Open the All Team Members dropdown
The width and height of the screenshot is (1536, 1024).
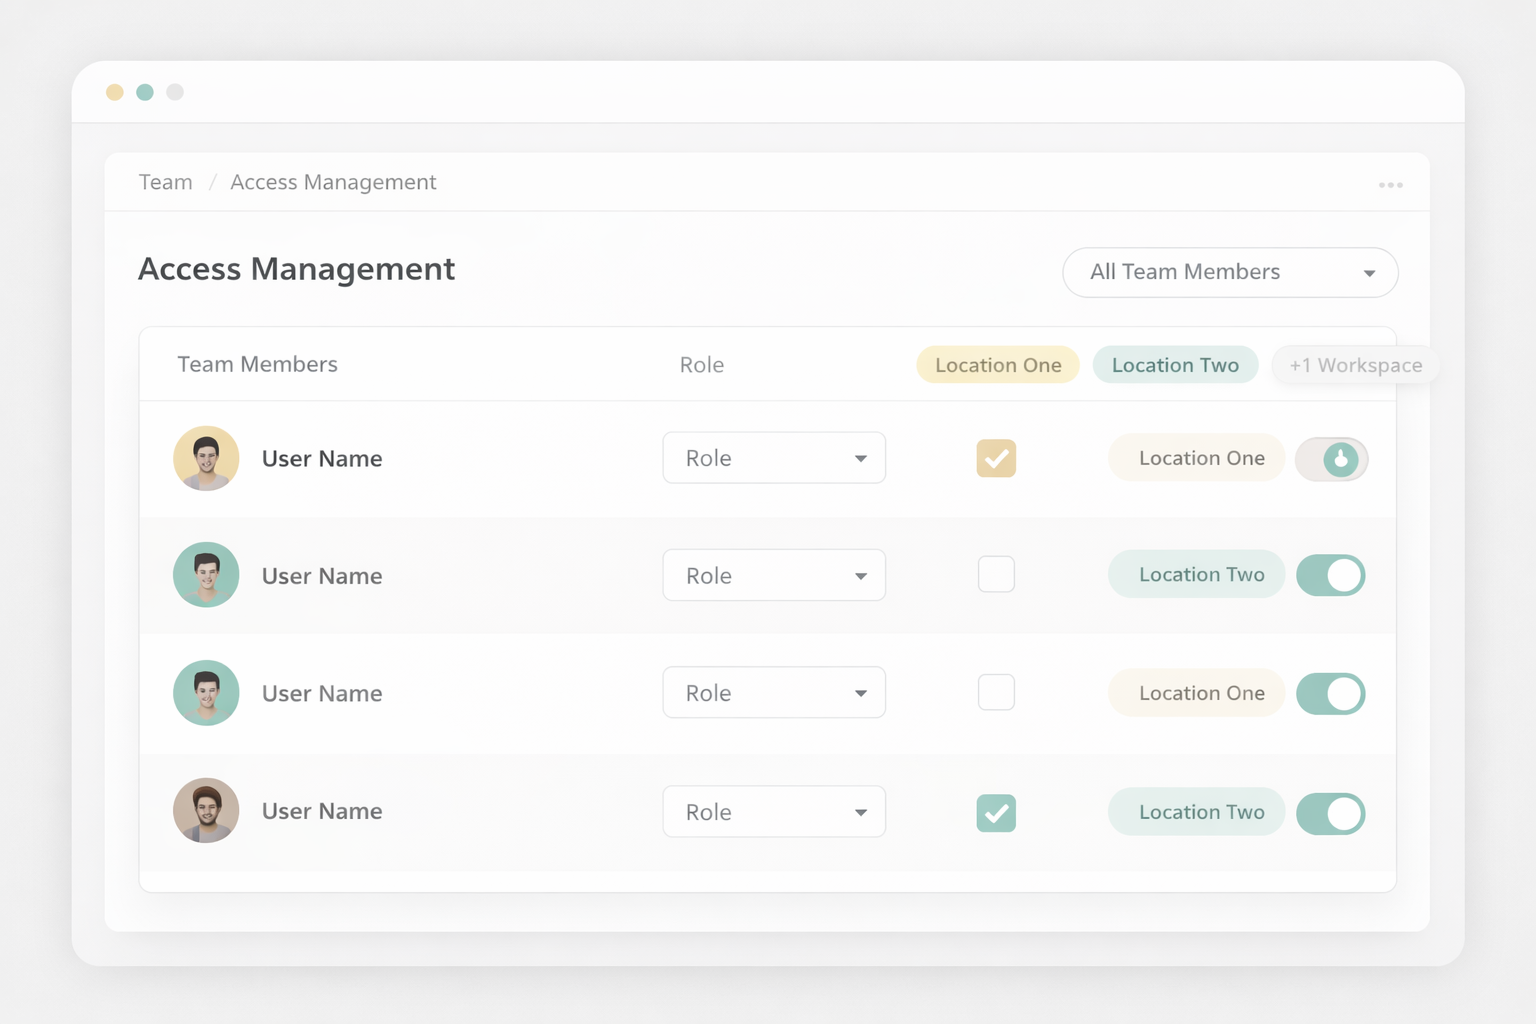(x=1230, y=272)
